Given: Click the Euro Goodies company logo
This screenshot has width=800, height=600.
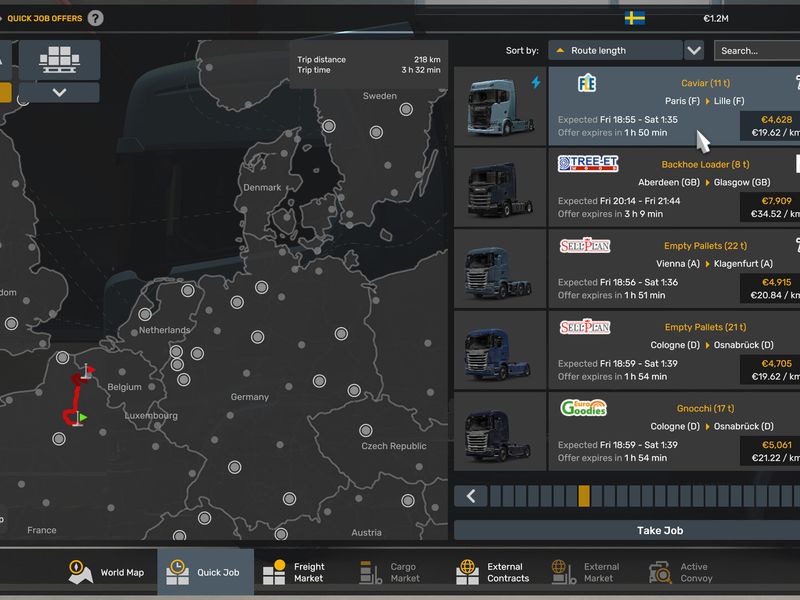Looking at the screenshot, I should point(584,408).
